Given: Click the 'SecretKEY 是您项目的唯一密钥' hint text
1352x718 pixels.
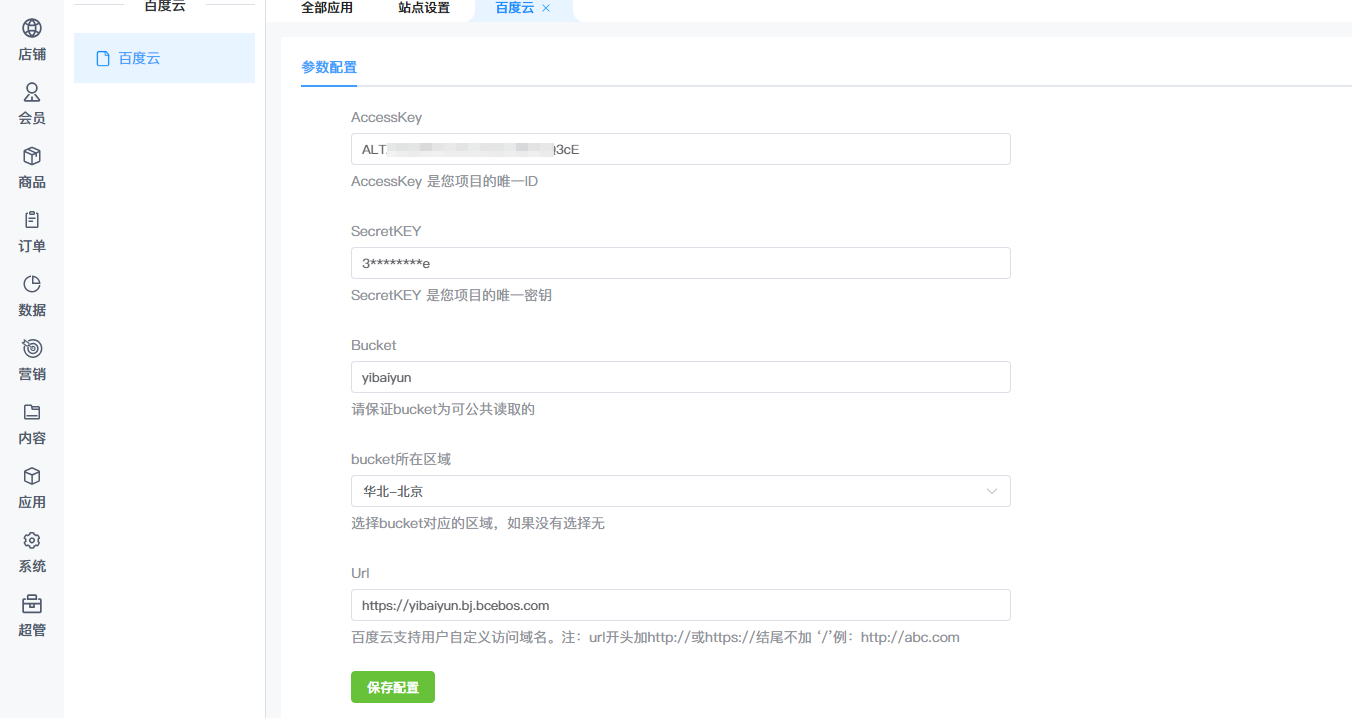Looking at the screenshot, I should pos(451,296).
